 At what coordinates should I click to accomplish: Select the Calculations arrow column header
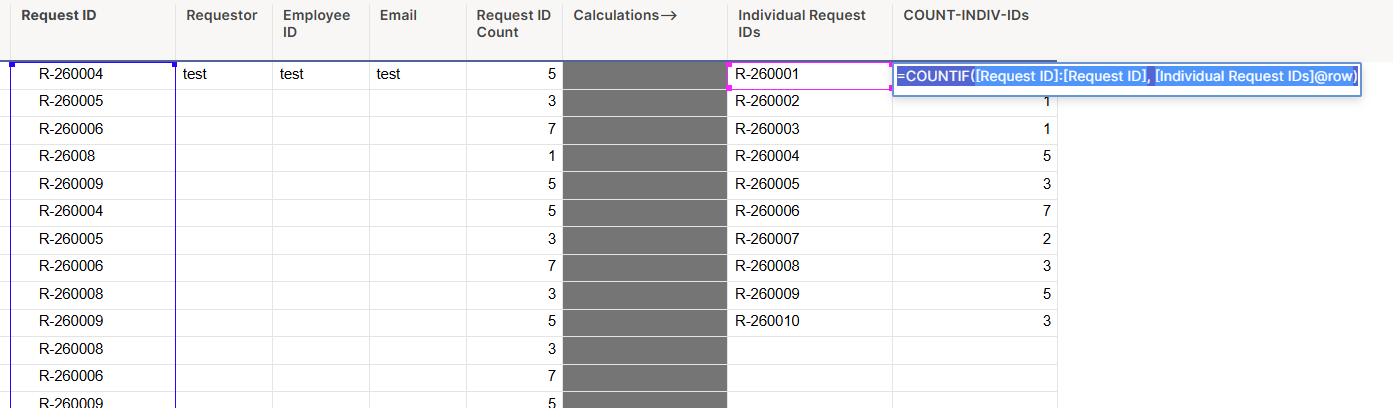[645, 31]
